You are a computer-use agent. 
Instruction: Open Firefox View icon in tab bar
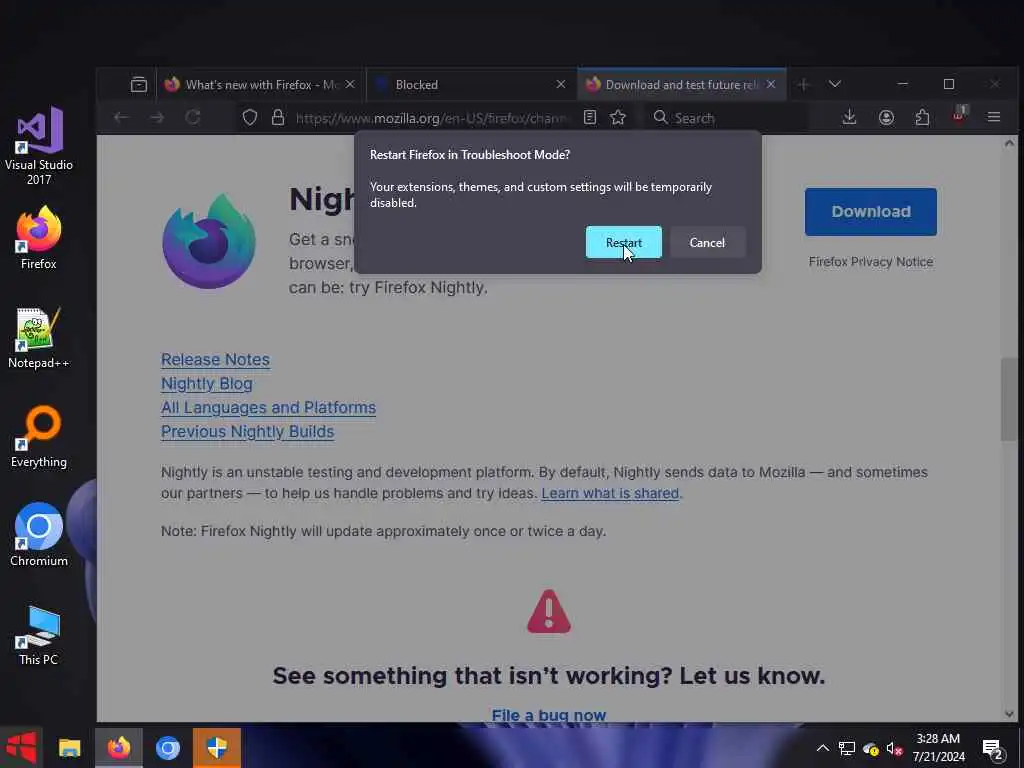click(138, 84)
